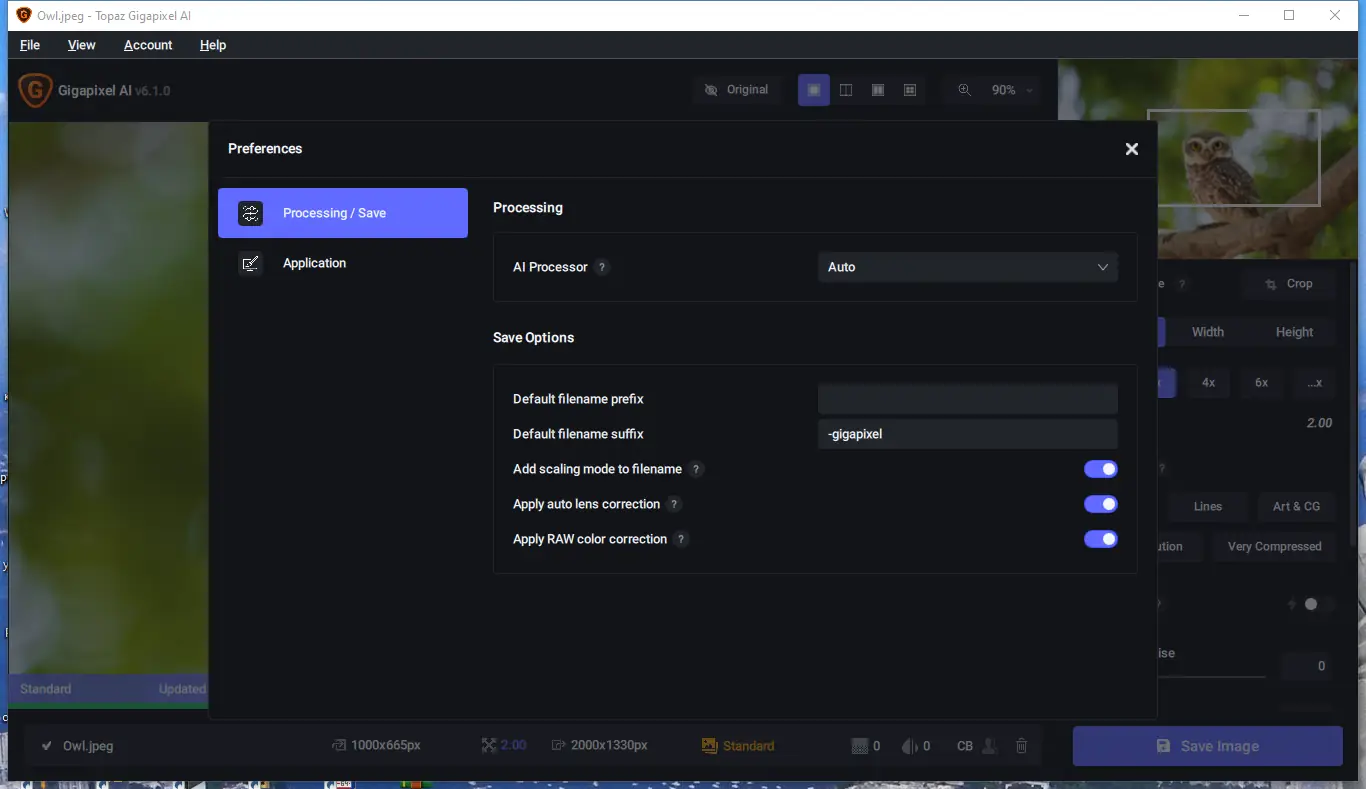1366x789 pixels.
Task: Click the face recovery person icon
Action: (989, 746)
